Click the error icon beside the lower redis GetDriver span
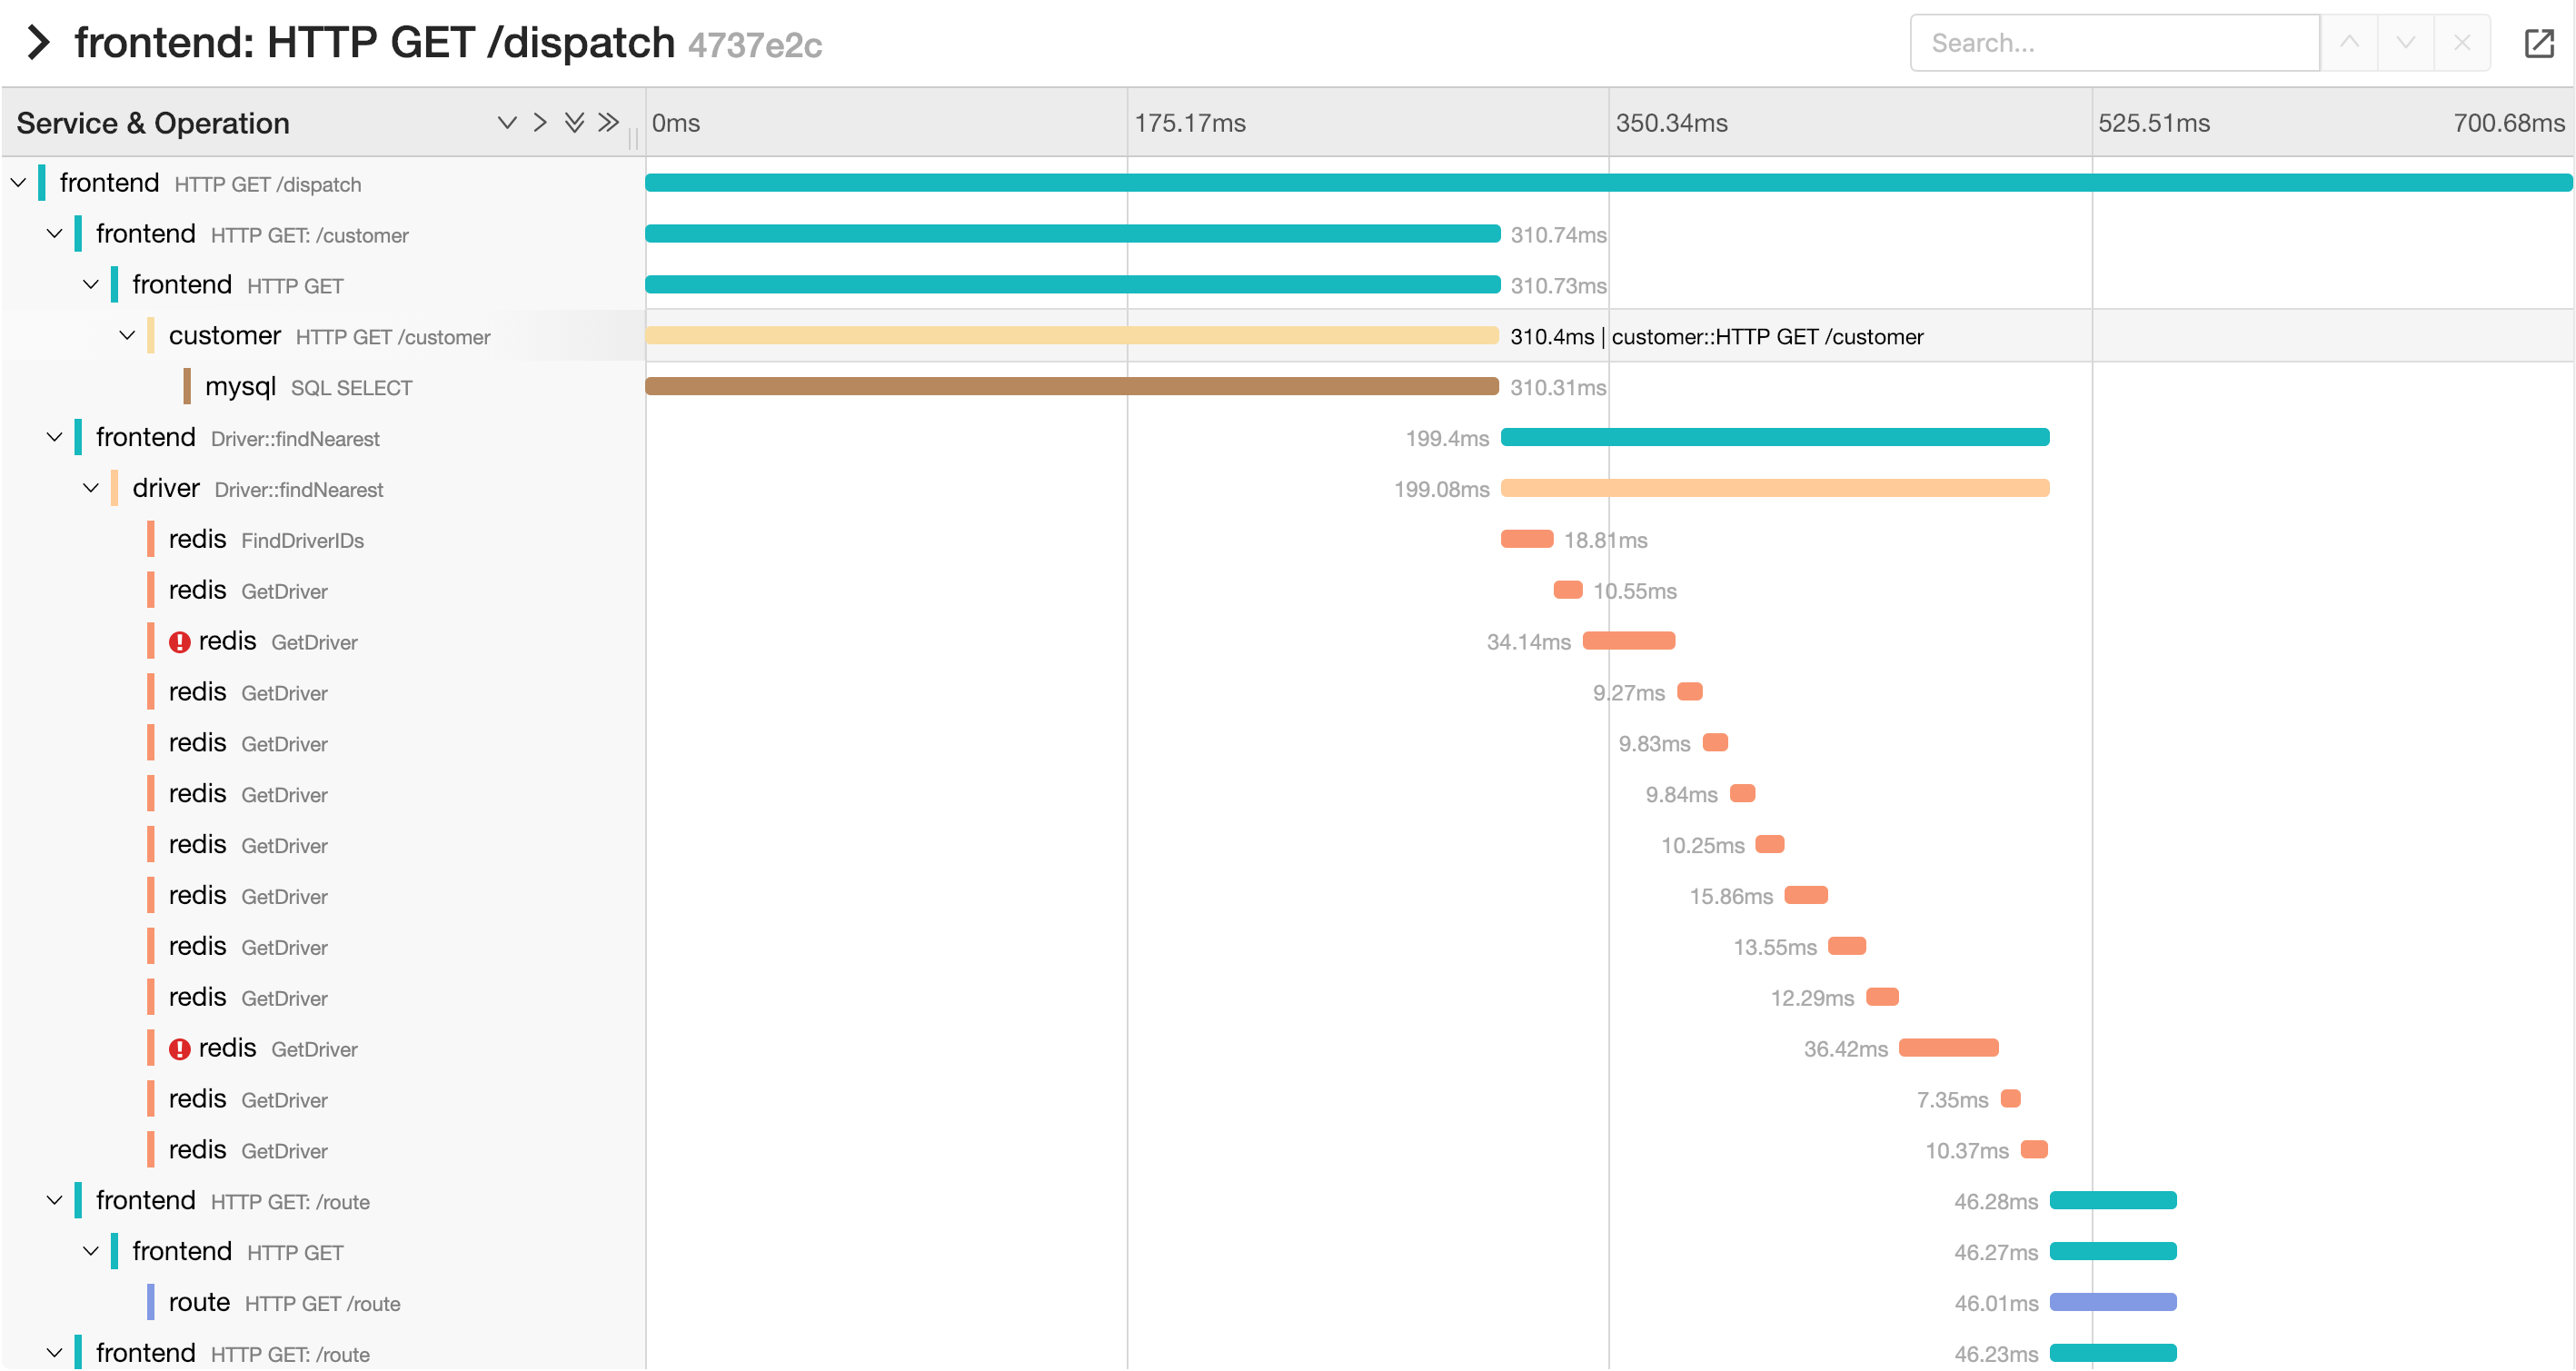Screen dimensions: 2576x1371 180,1048
